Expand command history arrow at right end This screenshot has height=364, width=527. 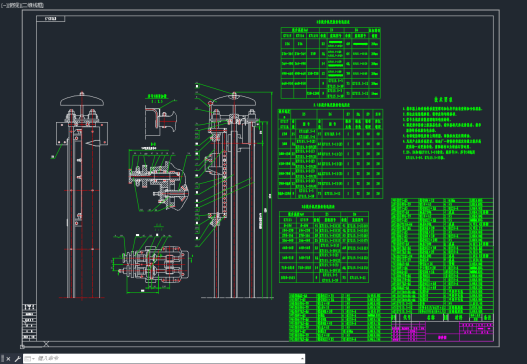pyautogui.click(x=302, y=359)
